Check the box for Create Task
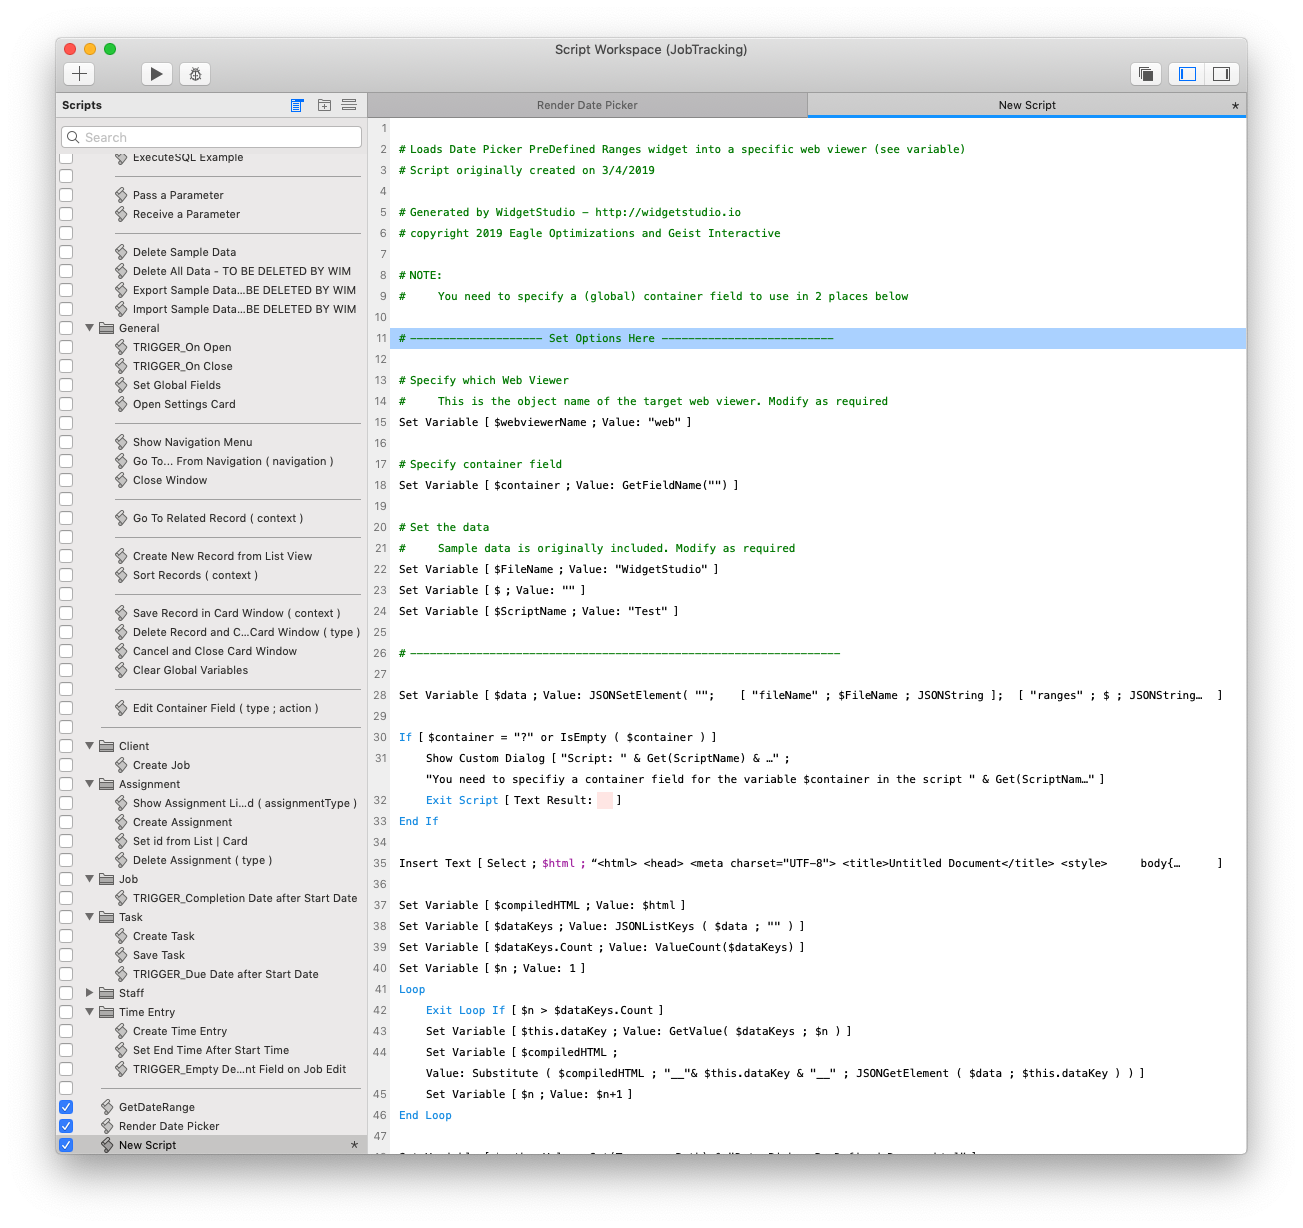1303x1228 pixels. click(66, 936)
